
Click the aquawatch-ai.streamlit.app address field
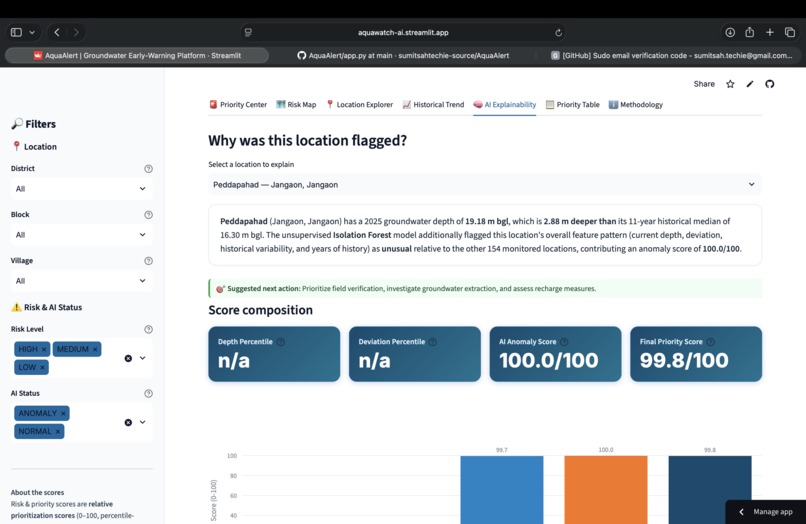[x=403, y=32]
